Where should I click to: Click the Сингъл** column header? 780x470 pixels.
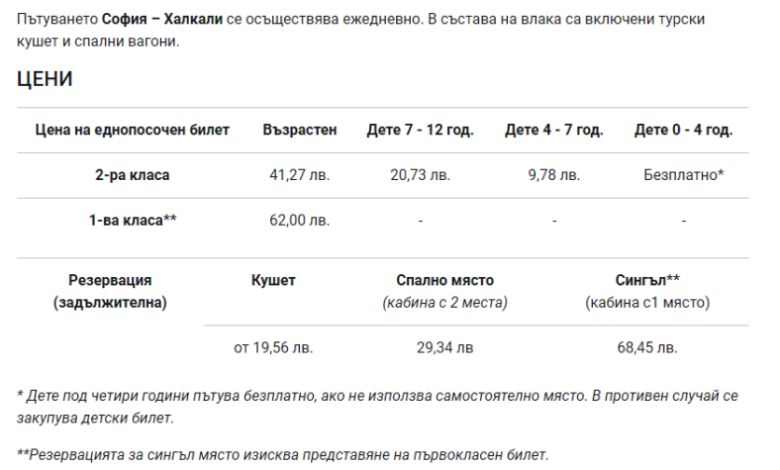click(x=647, y=281)
